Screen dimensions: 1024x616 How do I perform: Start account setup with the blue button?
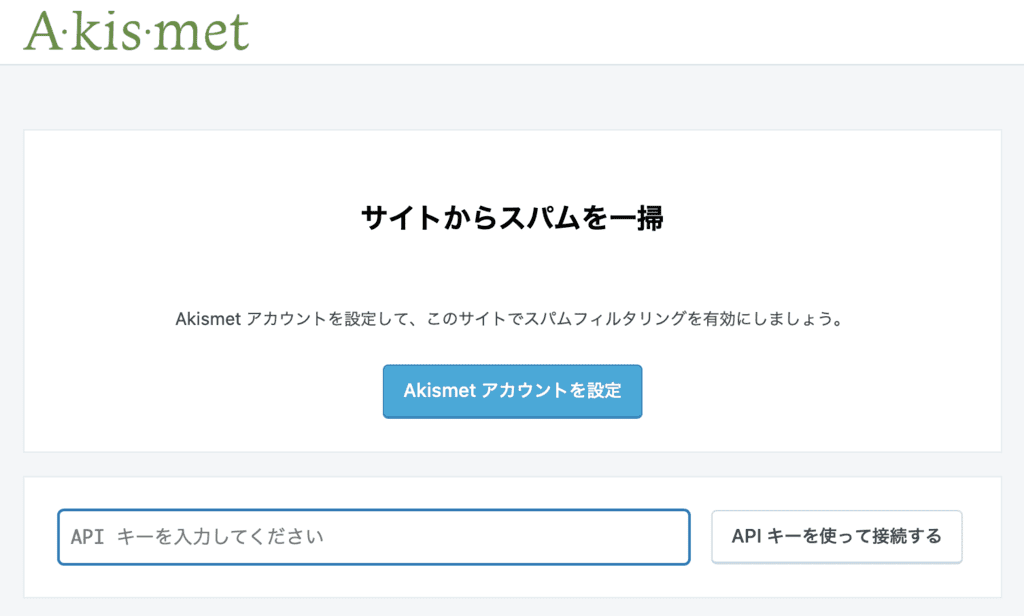tap(512, 391)
